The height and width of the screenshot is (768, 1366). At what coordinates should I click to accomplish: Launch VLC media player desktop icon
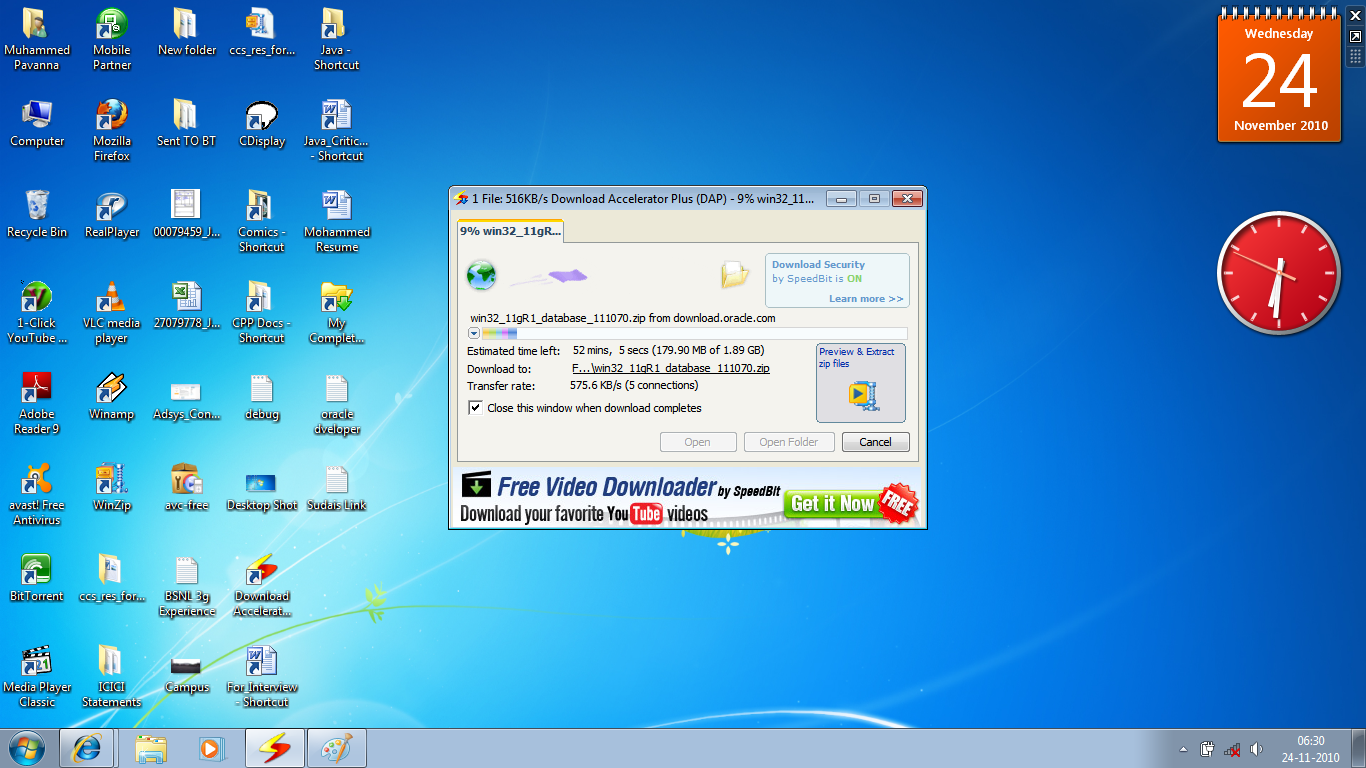tap(111, 299)
